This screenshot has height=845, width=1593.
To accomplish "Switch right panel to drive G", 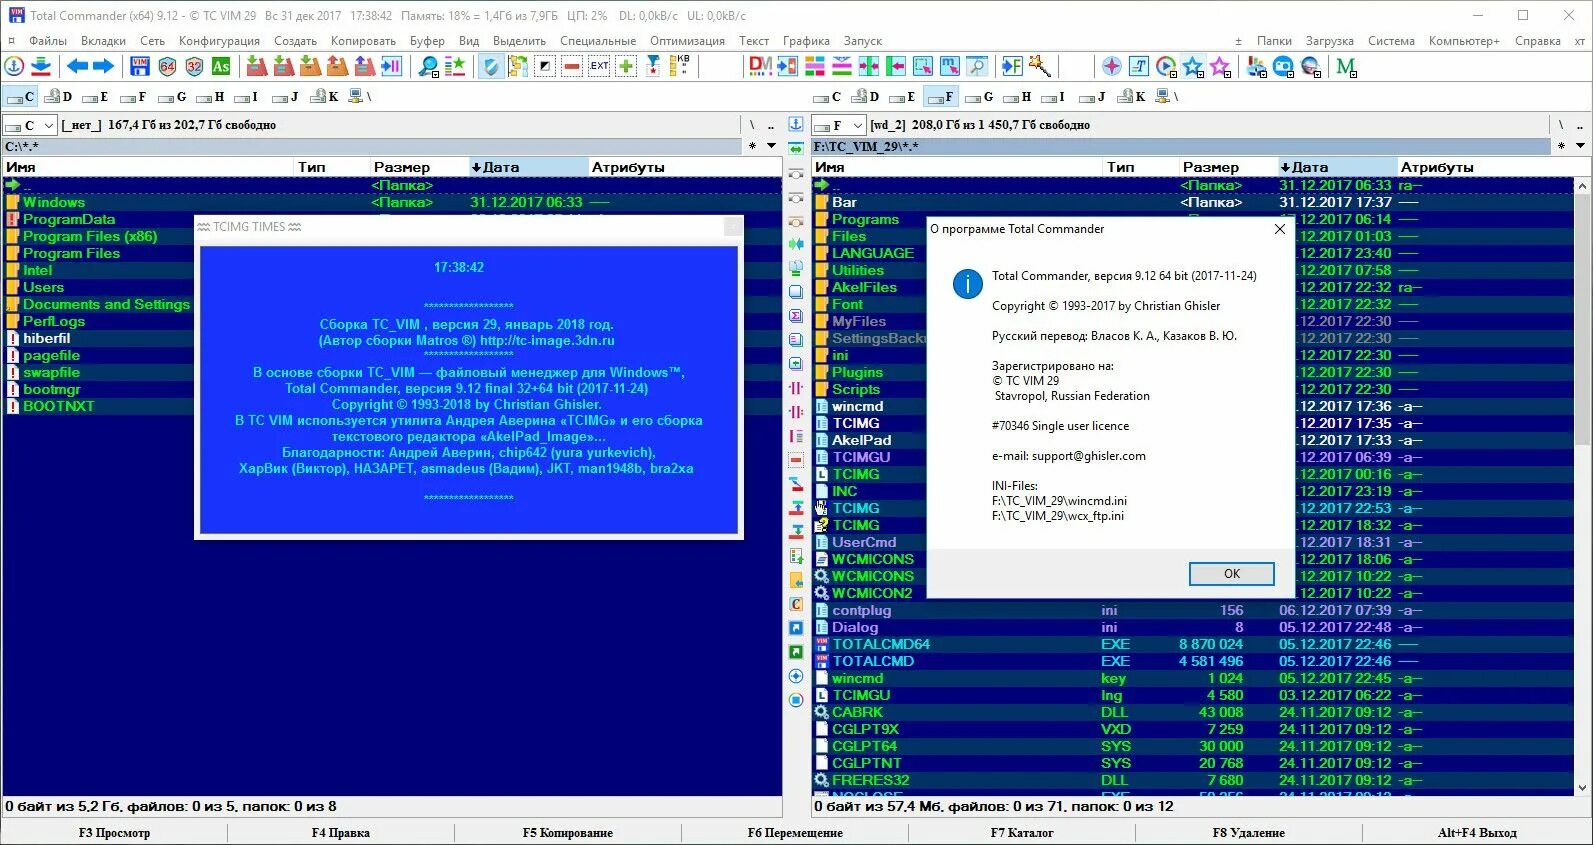I will [x=979, y=97].
